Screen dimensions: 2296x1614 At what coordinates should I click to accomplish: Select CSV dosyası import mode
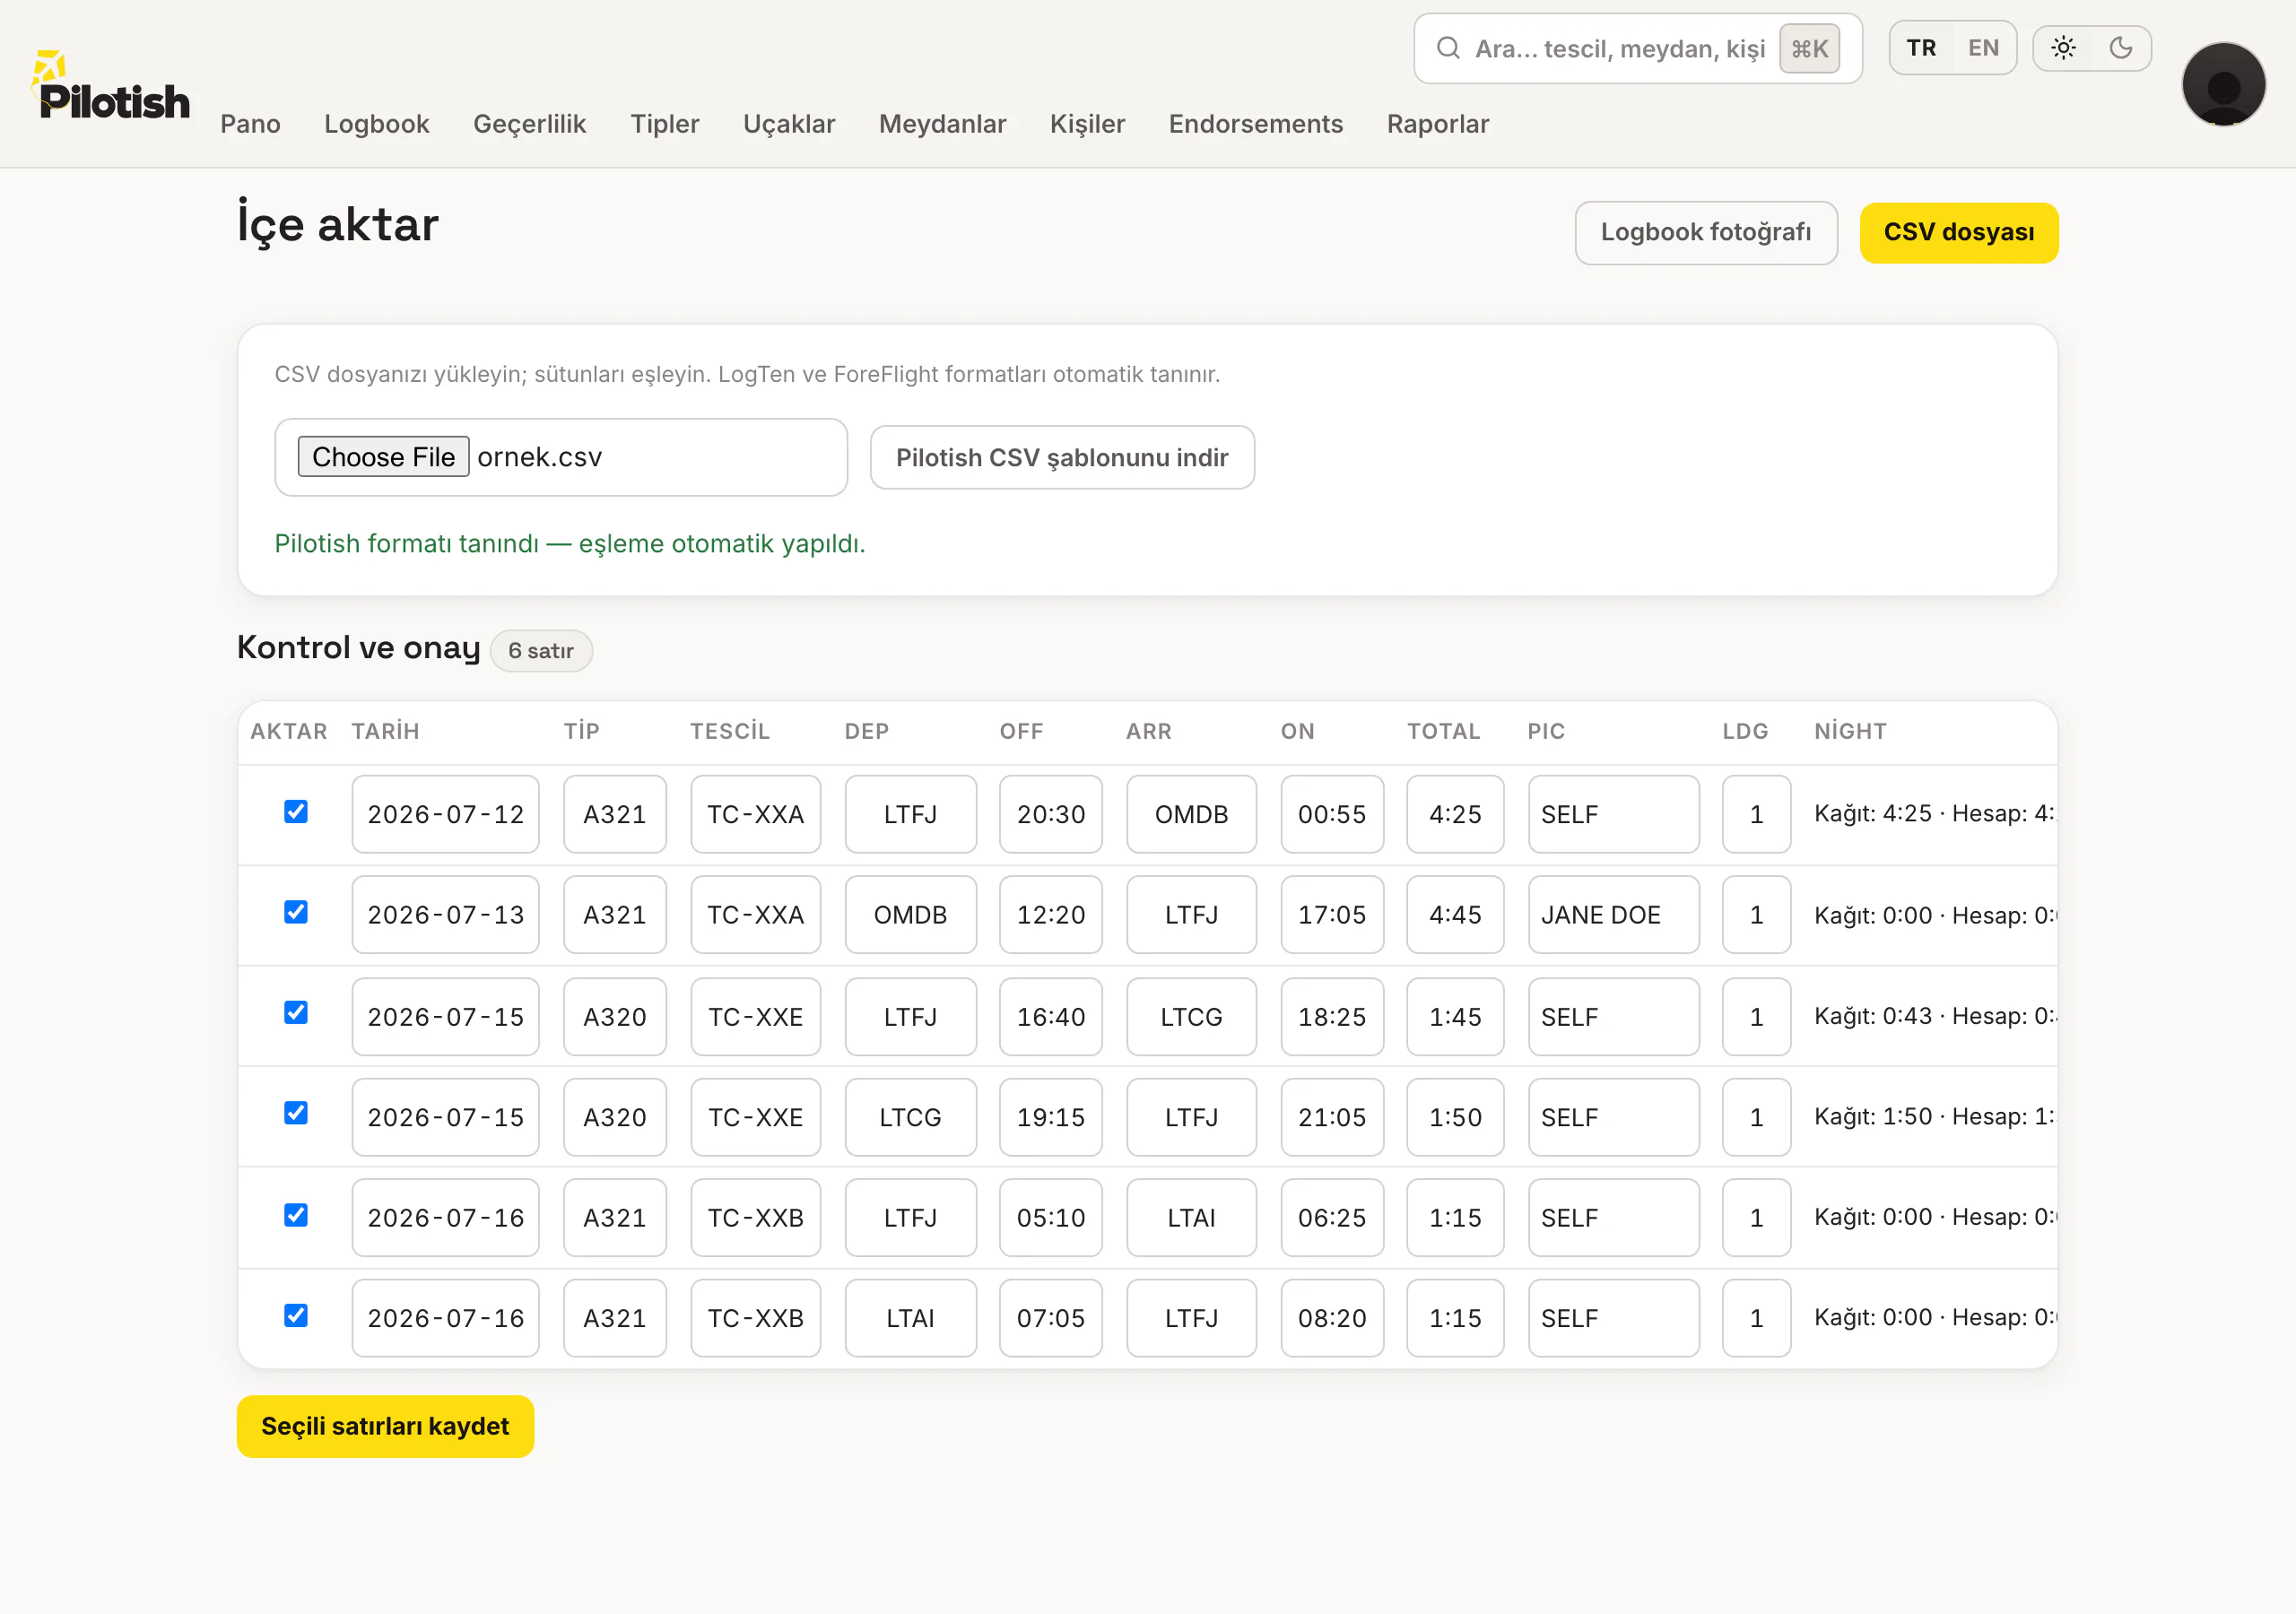1958,233
